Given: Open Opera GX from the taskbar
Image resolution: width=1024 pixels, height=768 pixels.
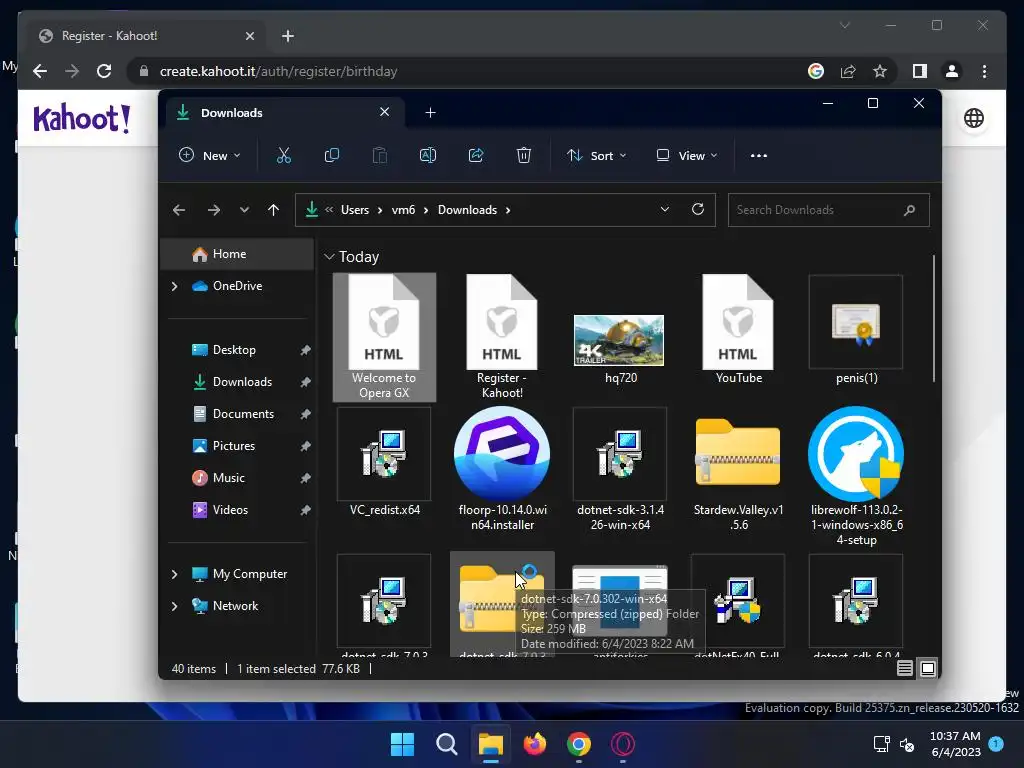Looking at the screenshot, I should [622, 744].
